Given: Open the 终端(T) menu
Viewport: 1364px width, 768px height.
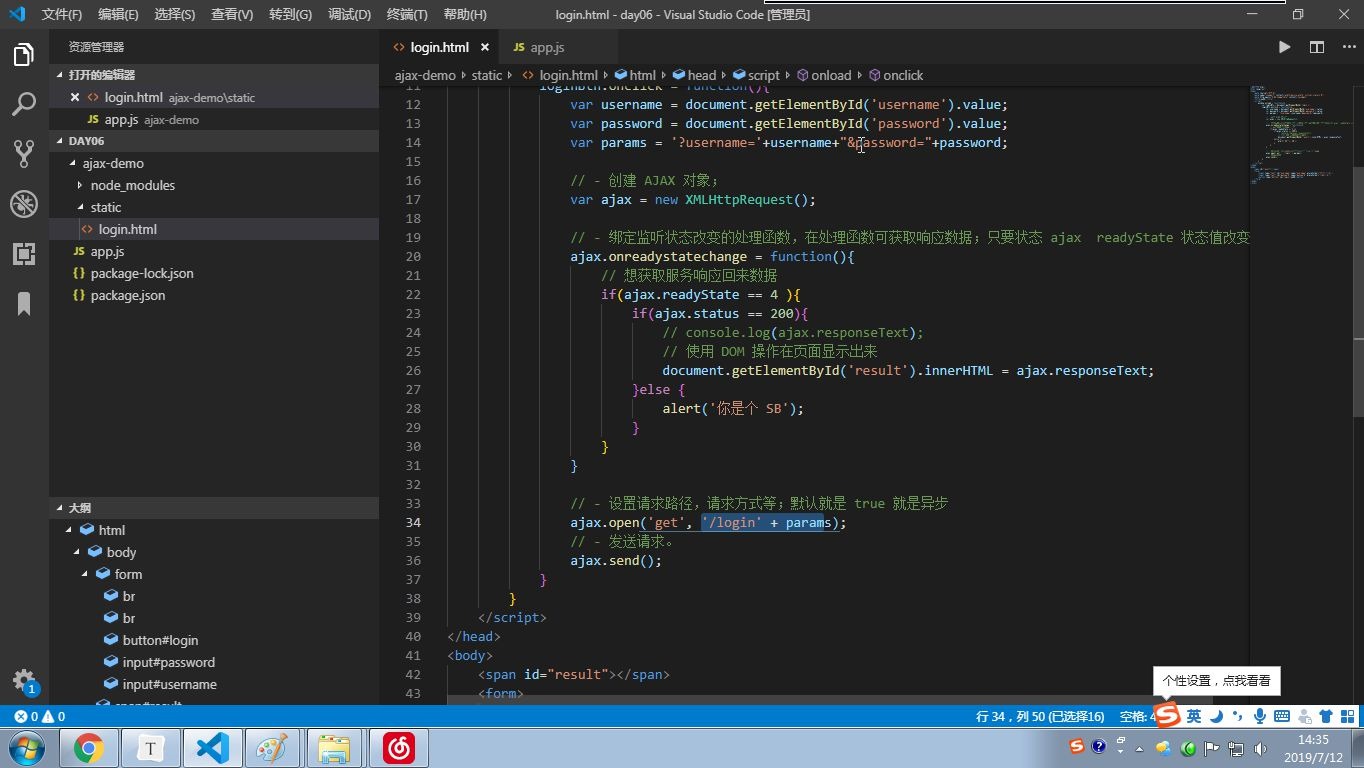Looking at the screenshot, I should click(x=407, y=14).
